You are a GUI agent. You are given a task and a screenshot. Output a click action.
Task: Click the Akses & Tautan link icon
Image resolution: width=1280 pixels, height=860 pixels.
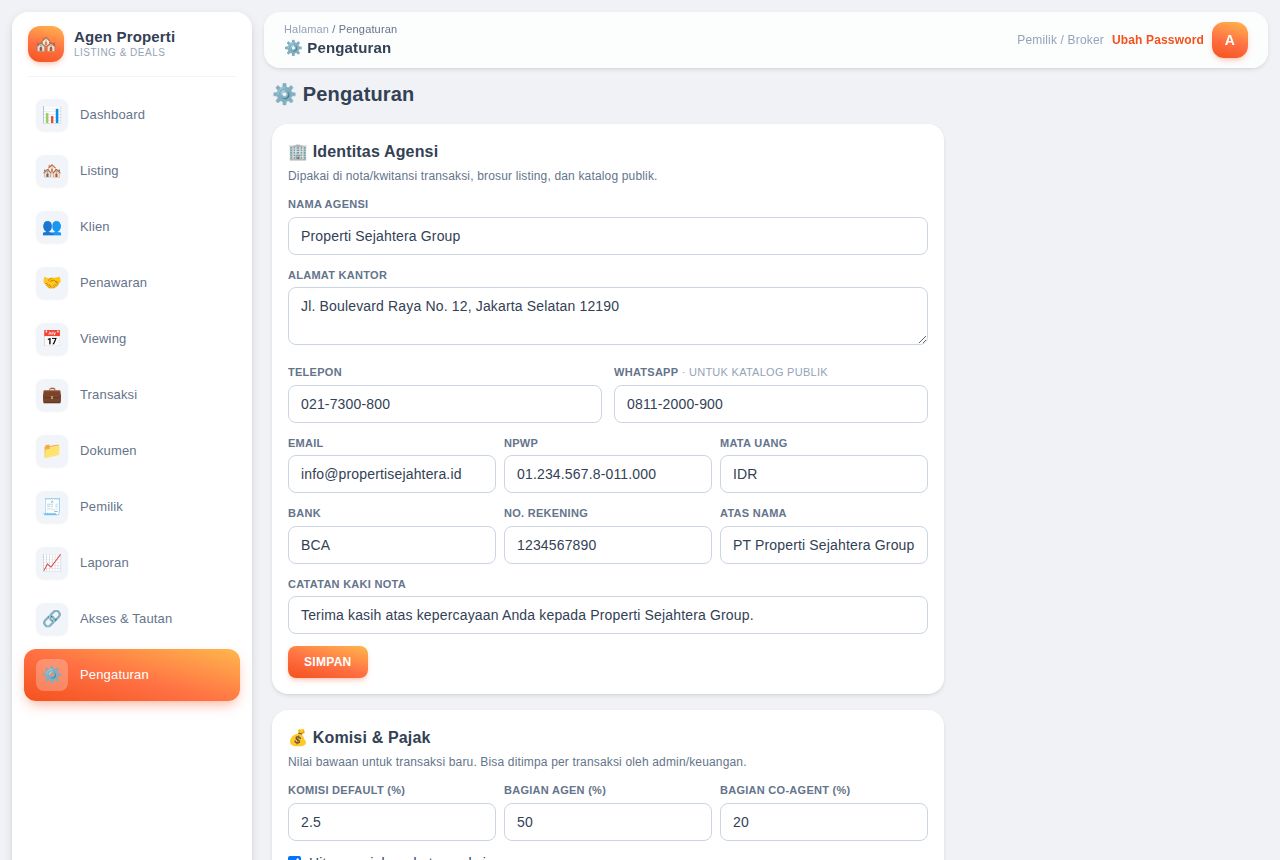tap(52, 619)
